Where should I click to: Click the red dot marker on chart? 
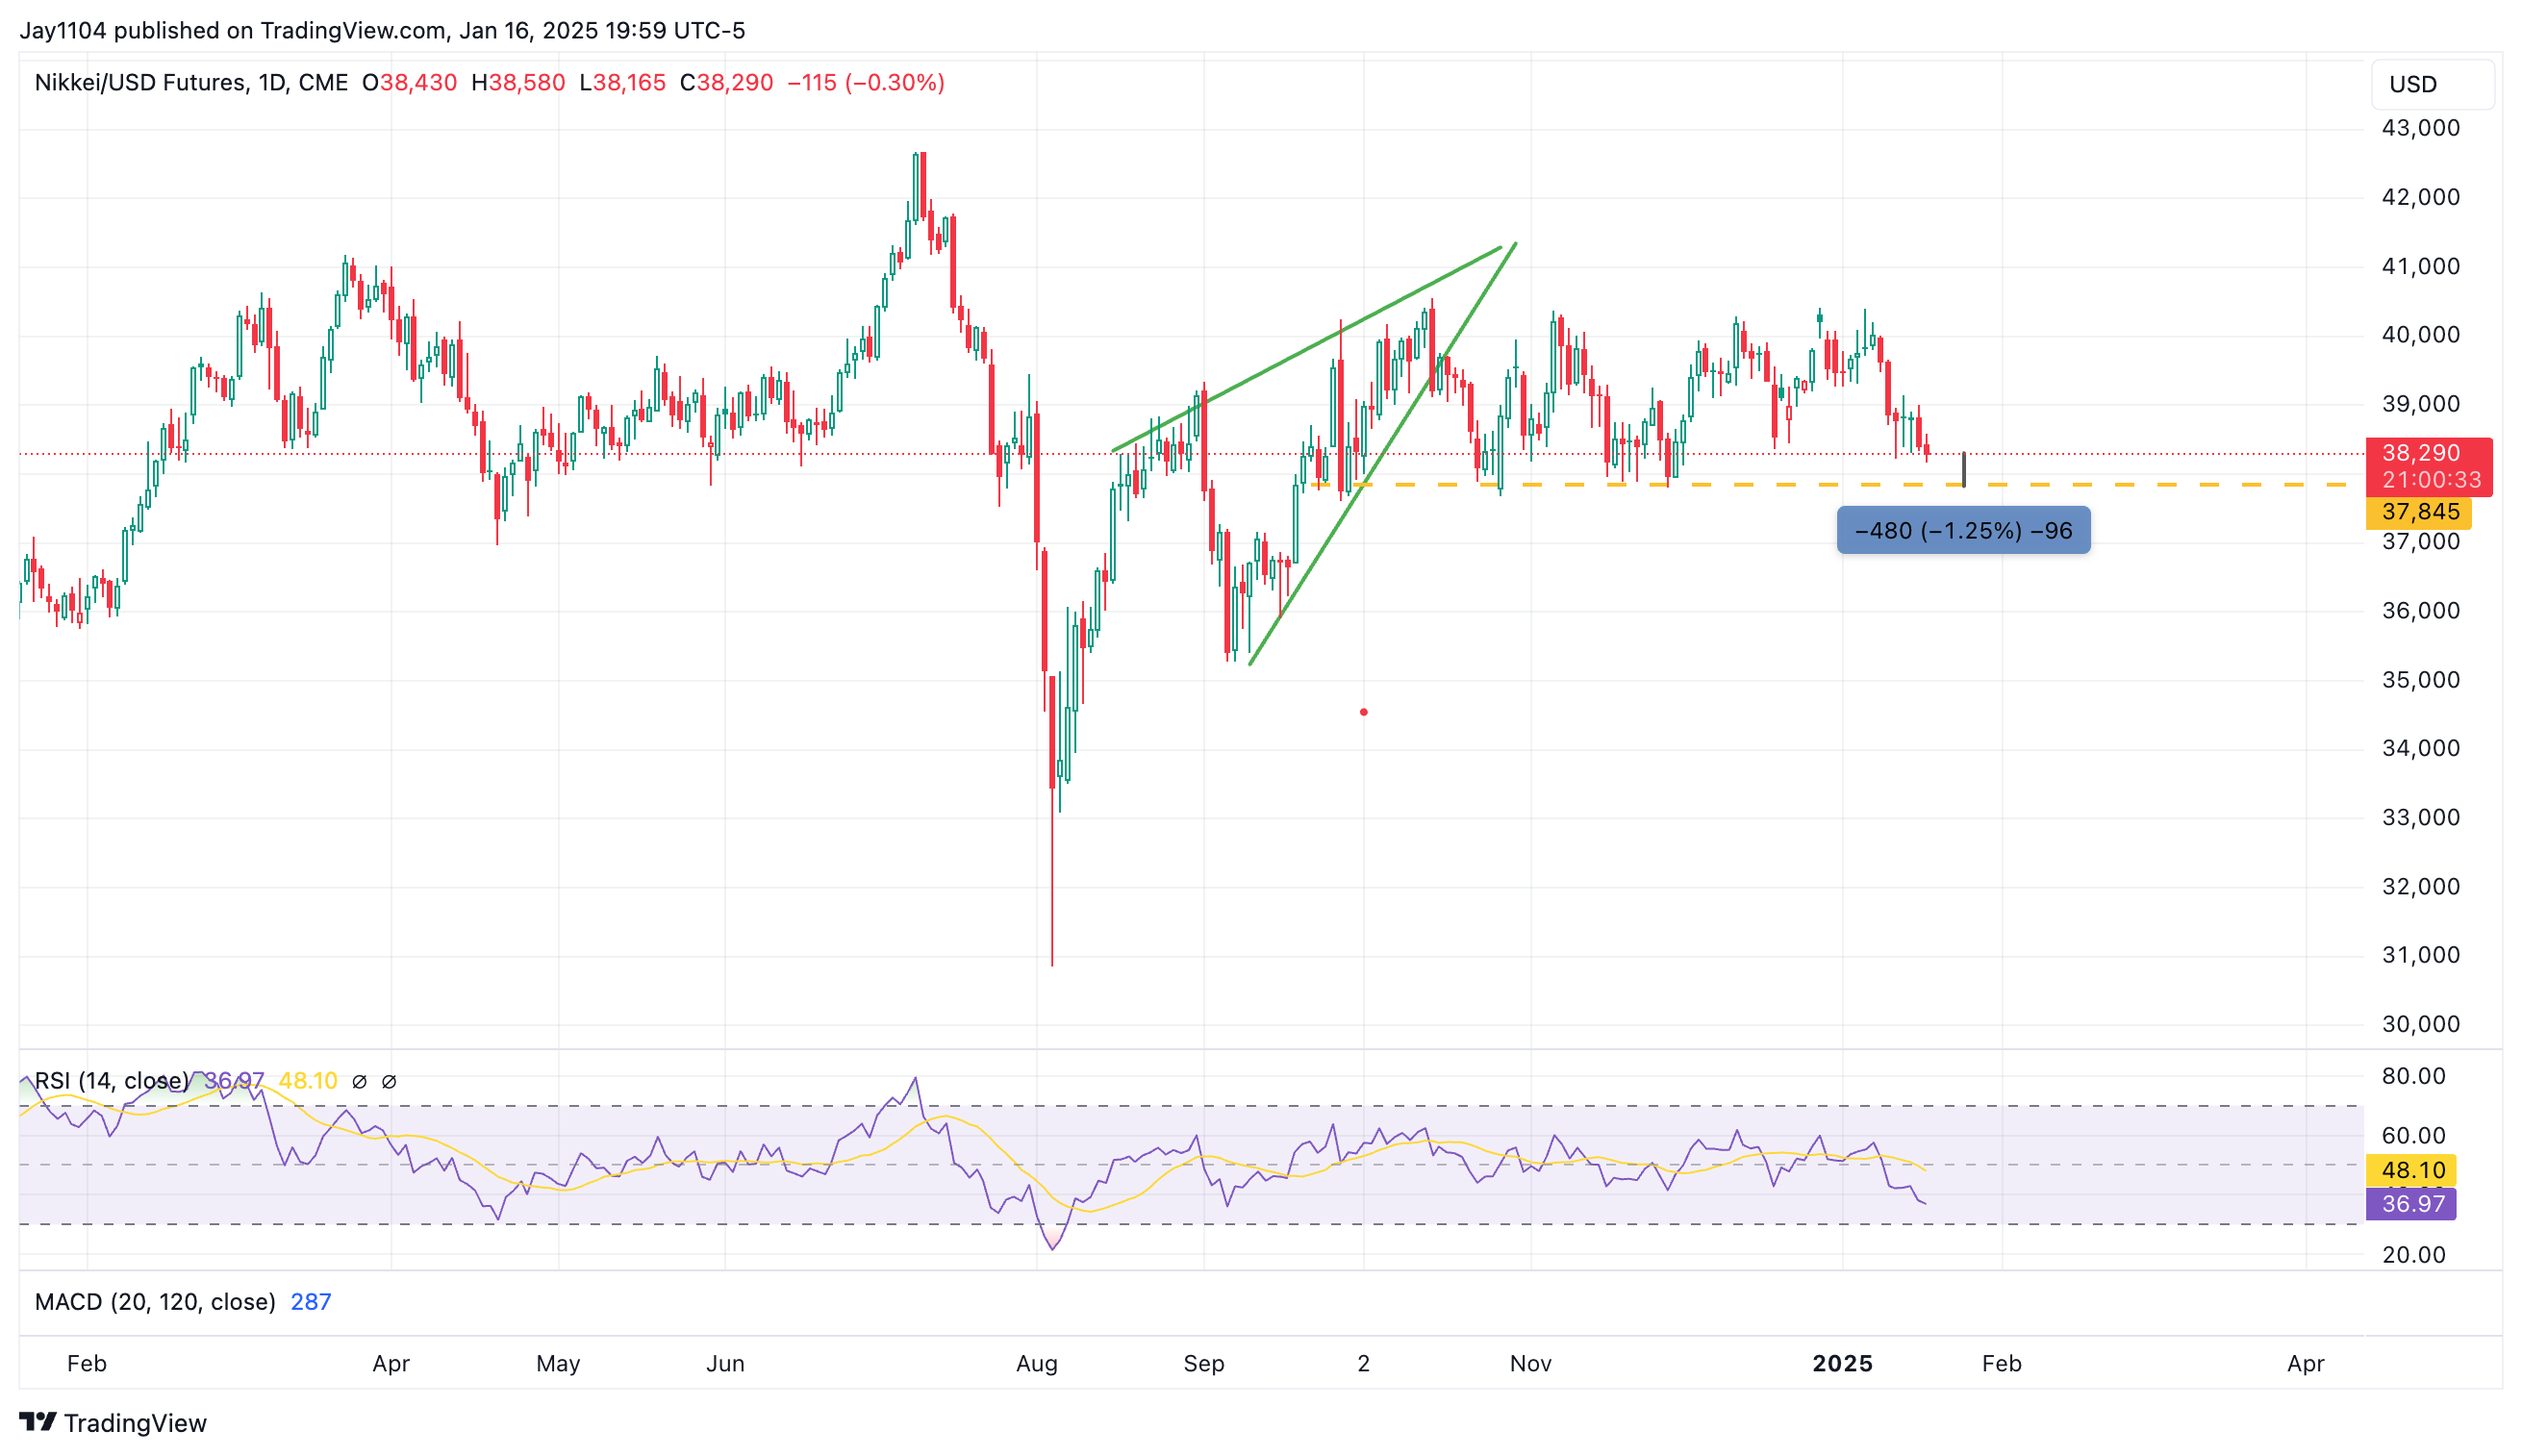tap(1363, 712)
